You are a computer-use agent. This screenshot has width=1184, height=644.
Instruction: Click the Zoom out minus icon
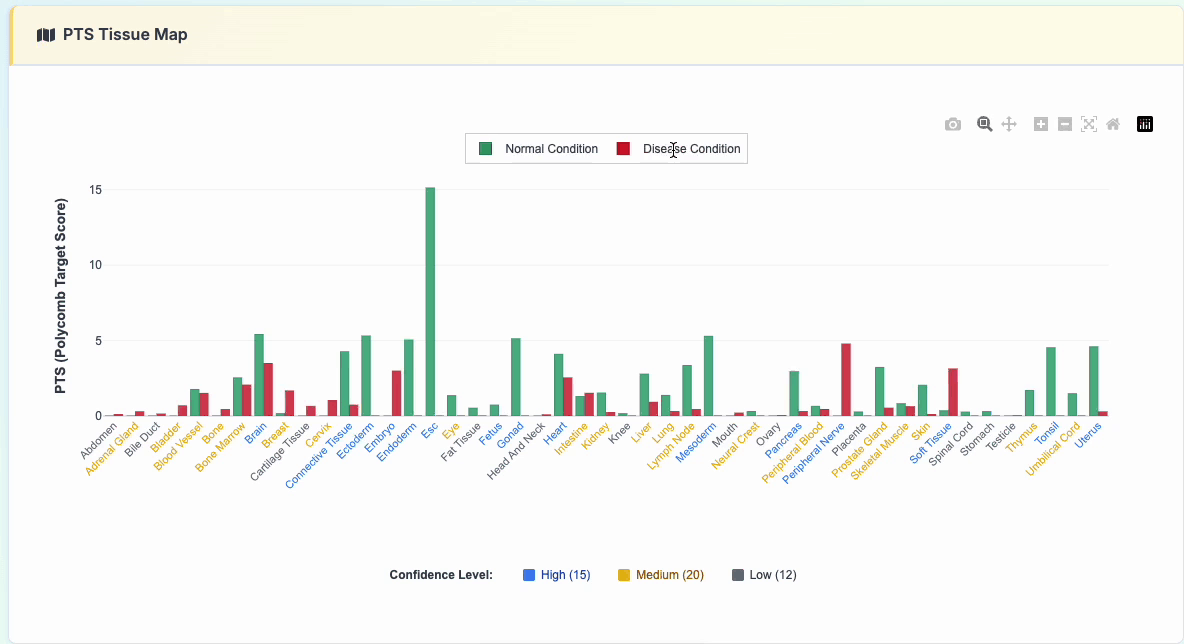[1065, 124]
